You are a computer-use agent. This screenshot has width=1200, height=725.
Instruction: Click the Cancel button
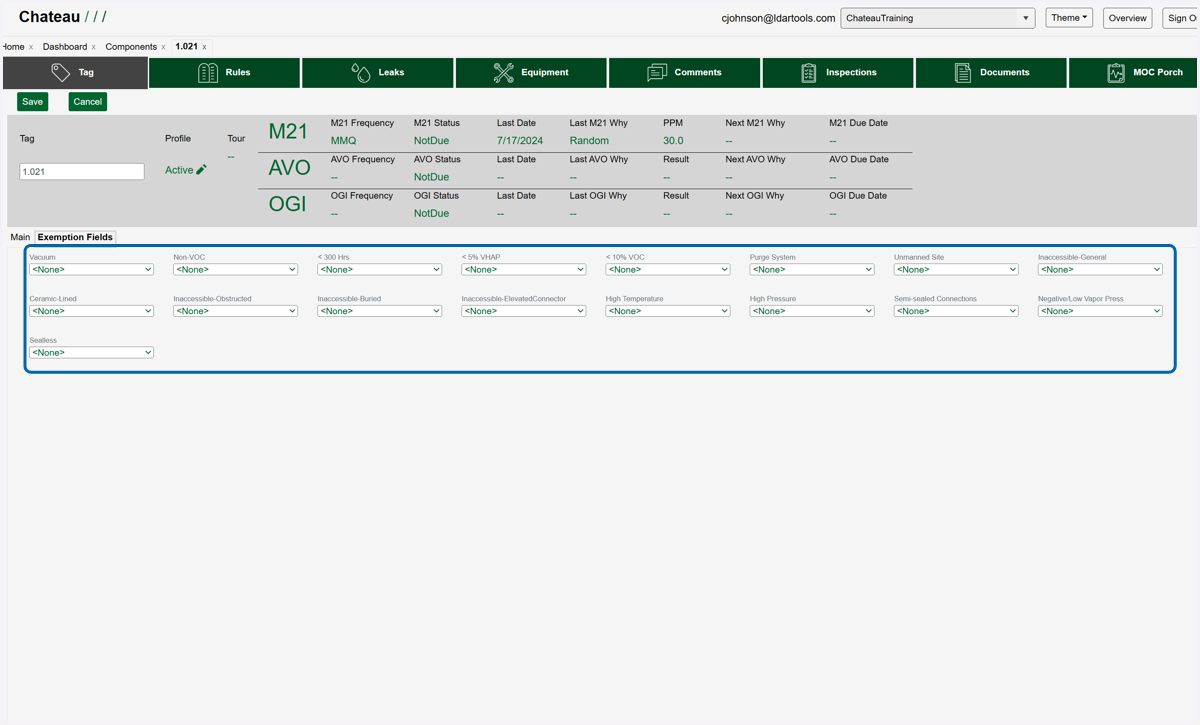(x=88, y=101)
